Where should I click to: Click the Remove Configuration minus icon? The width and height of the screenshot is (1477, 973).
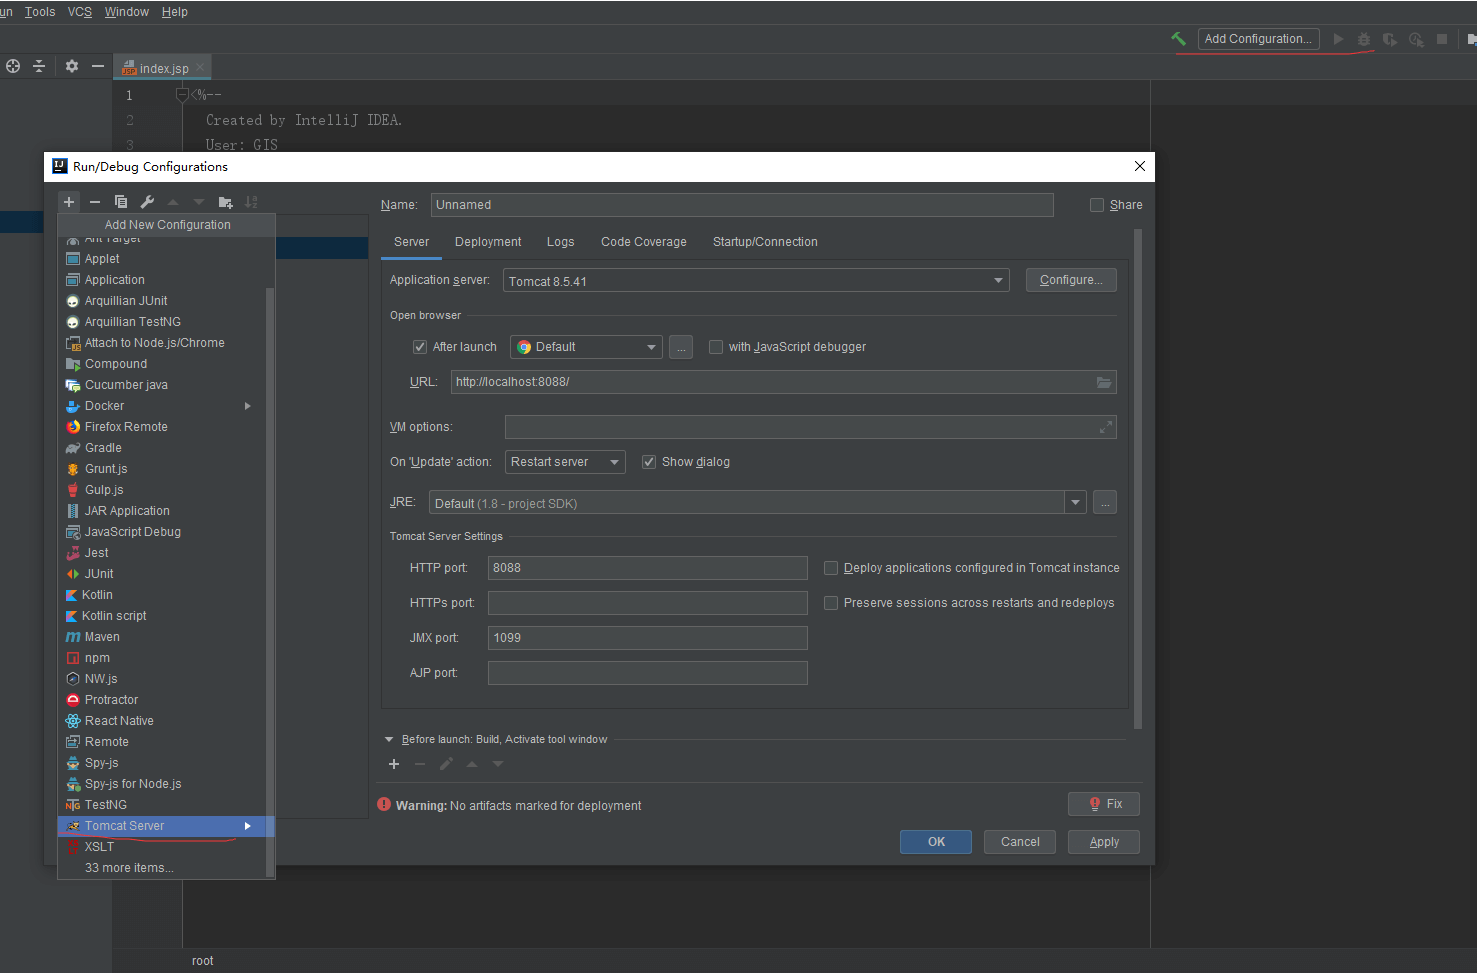pos(95,202)
